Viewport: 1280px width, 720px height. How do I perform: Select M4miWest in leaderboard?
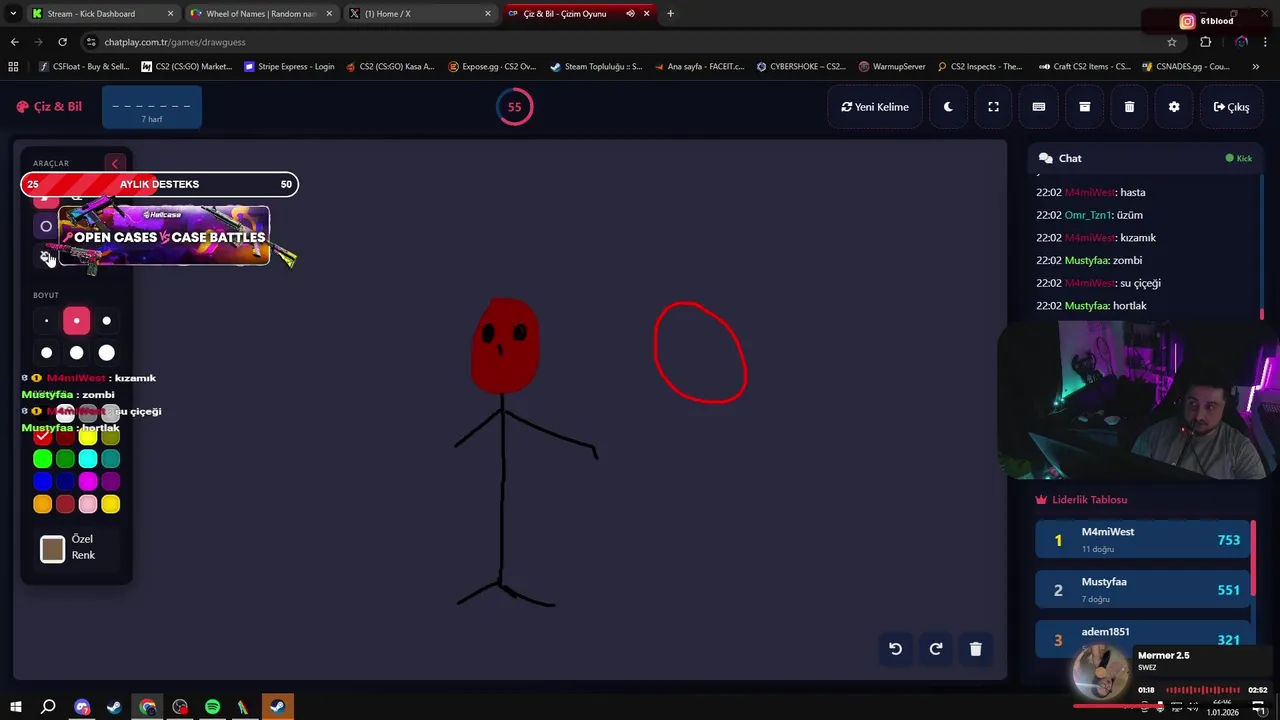1143,540
